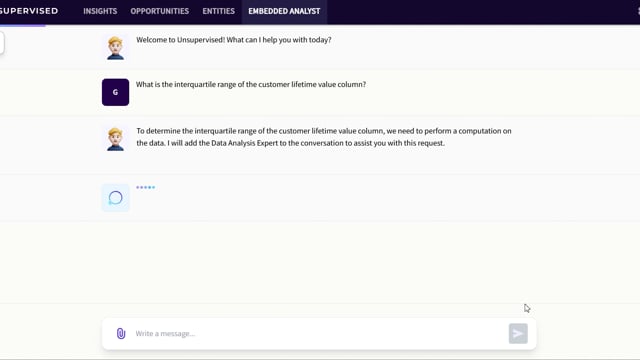
Task: Click the paperclip attachment icon
Action: (x=121, y=333)
